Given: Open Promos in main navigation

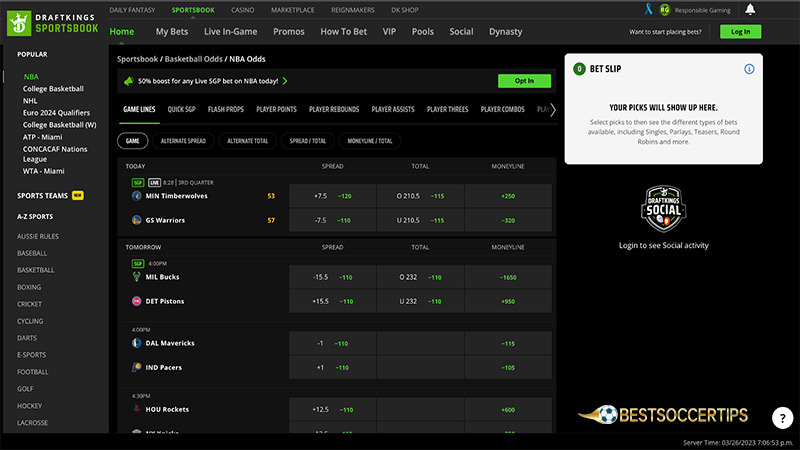Looking at the screenshot, I should tap(289, 32).
